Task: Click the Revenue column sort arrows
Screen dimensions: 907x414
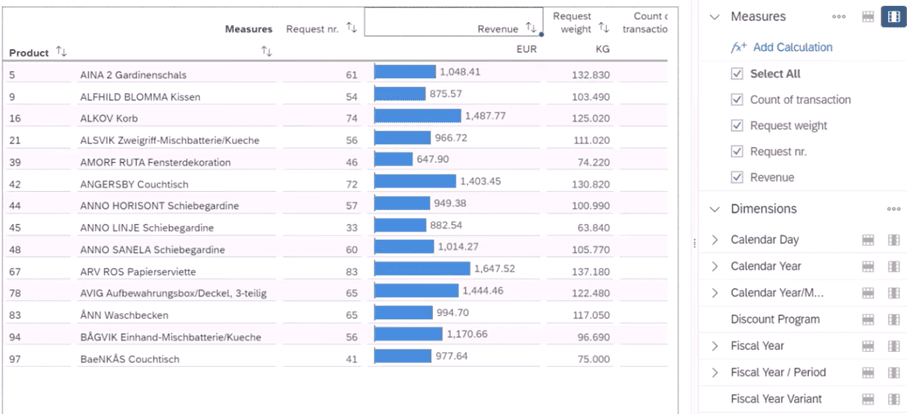Action: click(531, 29)
